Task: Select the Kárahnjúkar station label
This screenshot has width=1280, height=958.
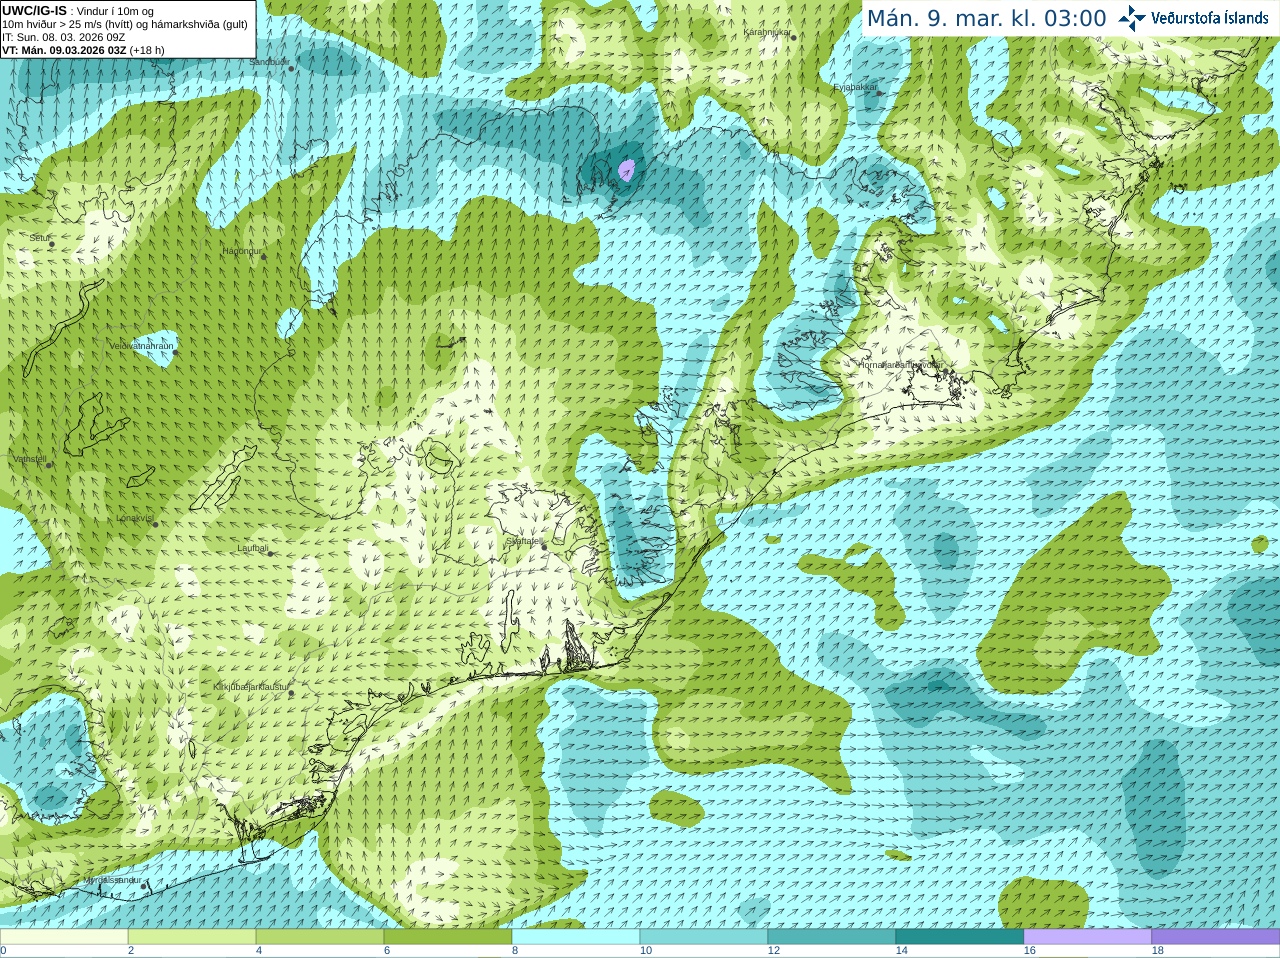Action: [766, 32]
